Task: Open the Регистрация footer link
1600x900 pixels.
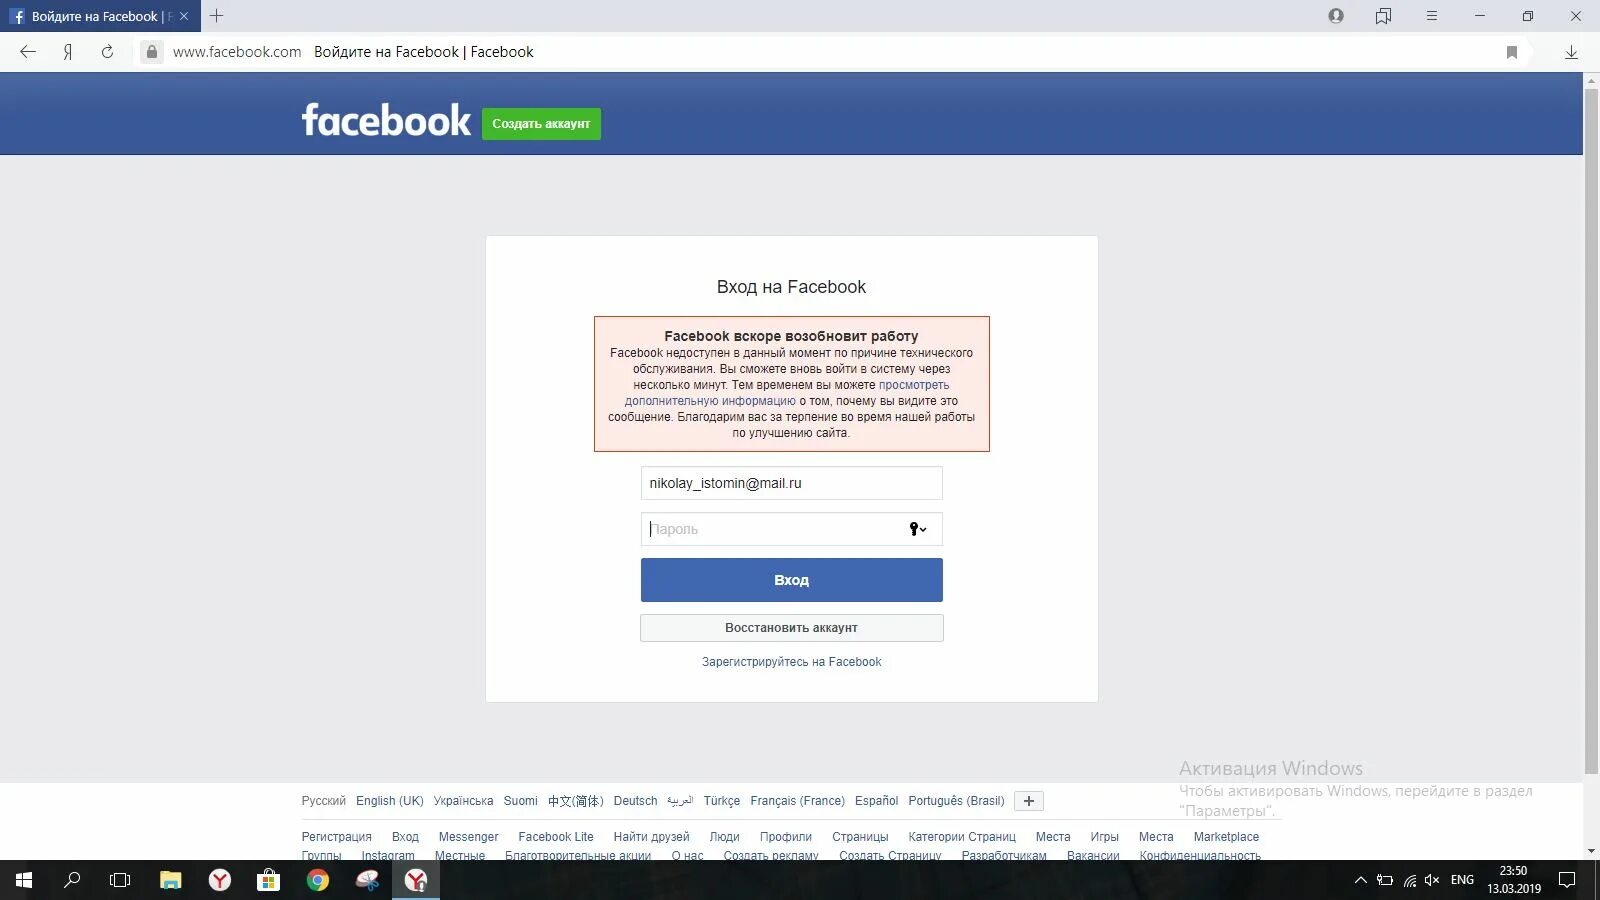Action: pyautogui.click(x=336, y=837)
